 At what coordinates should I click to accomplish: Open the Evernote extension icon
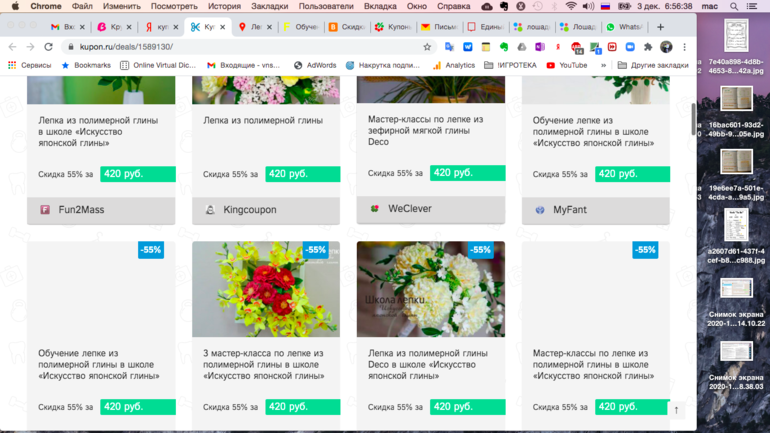(503, 47)
